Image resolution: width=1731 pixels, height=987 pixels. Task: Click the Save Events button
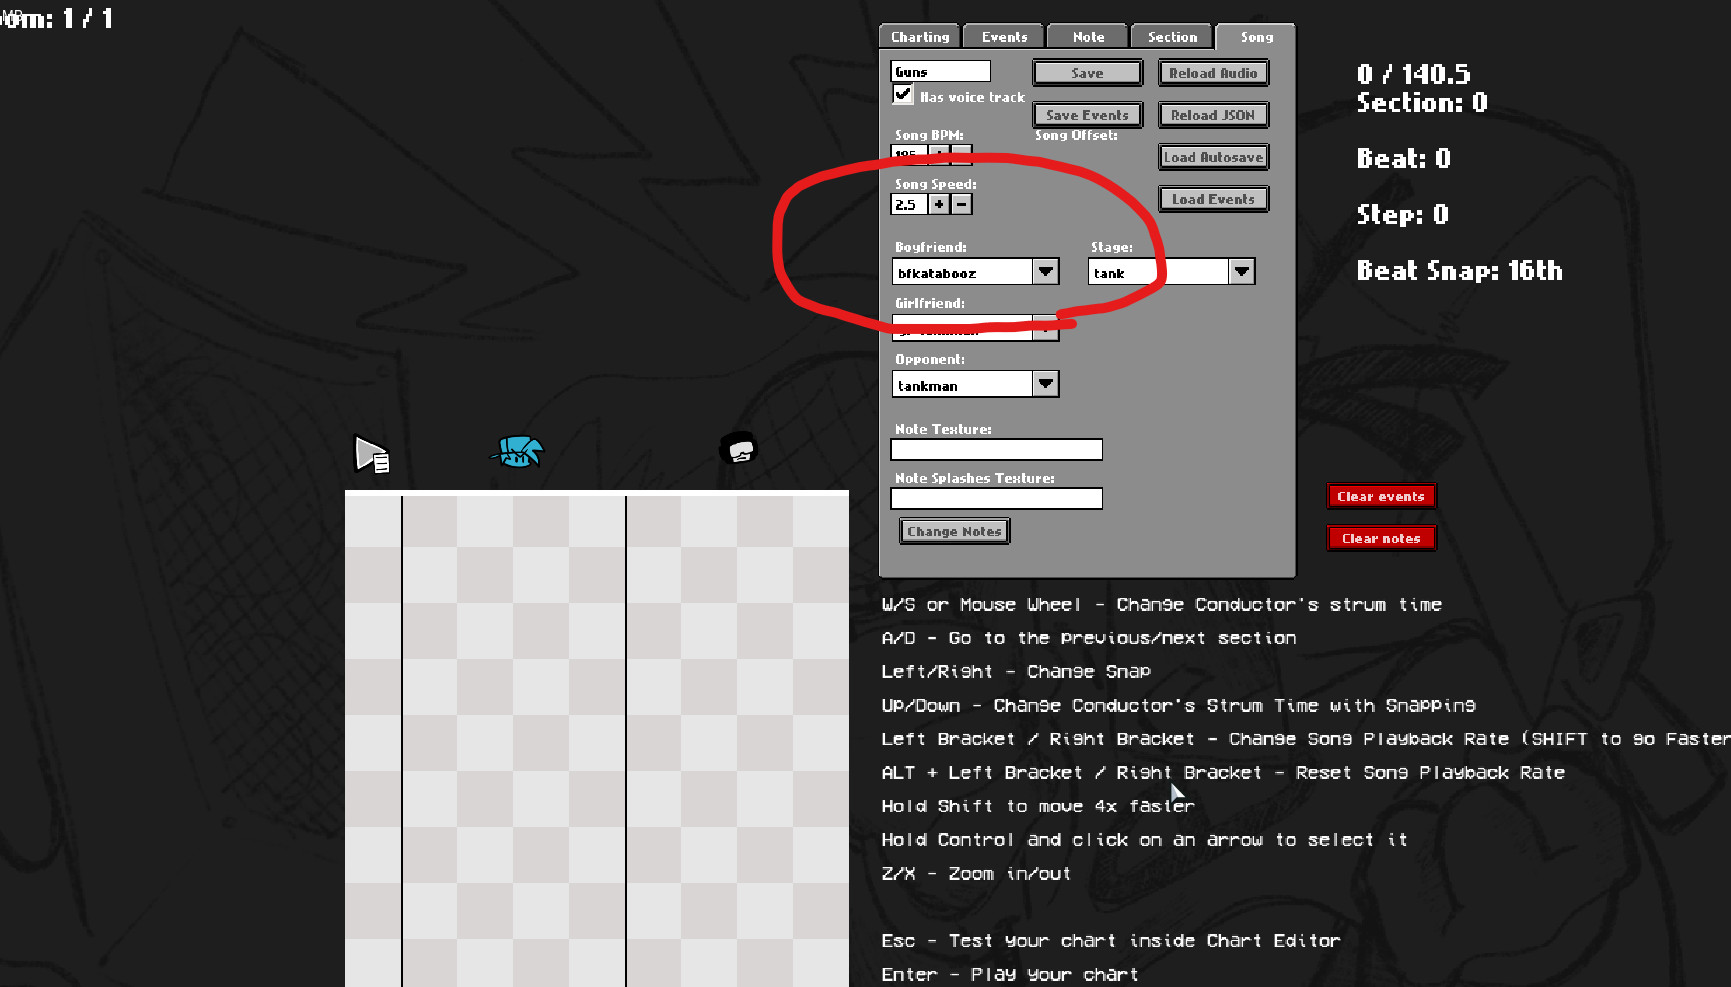(x=1087, y=115)
